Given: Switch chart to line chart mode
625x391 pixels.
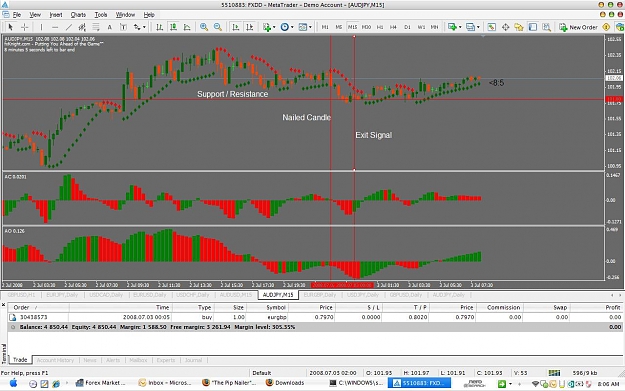Looking at the screenshot, I should [187, 27].
